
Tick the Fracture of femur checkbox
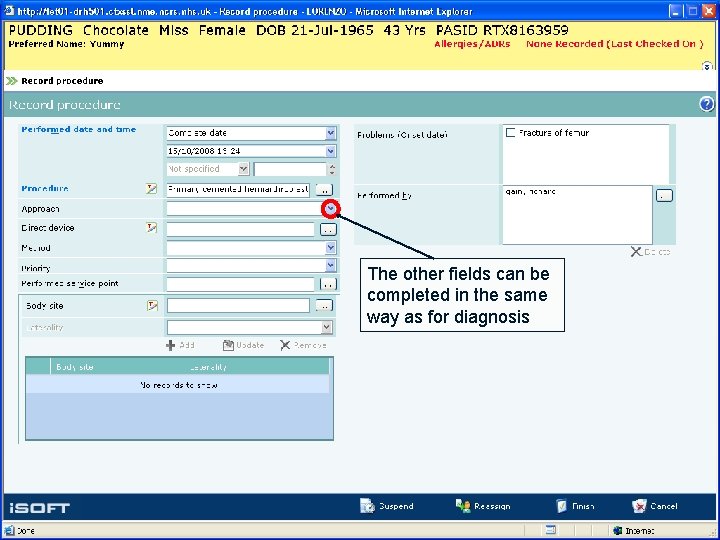[510, 133]
